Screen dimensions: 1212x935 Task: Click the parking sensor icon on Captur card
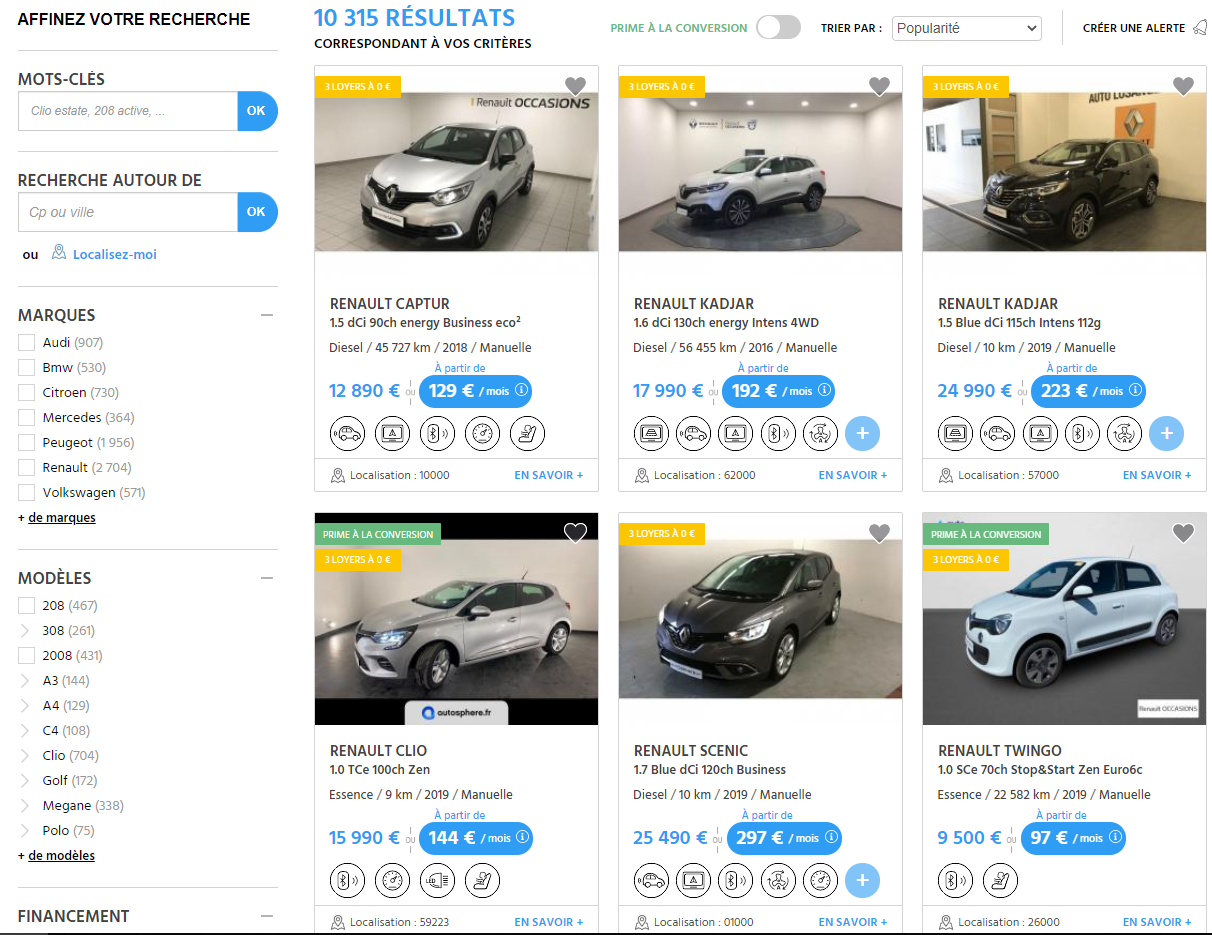click(348, 434)
